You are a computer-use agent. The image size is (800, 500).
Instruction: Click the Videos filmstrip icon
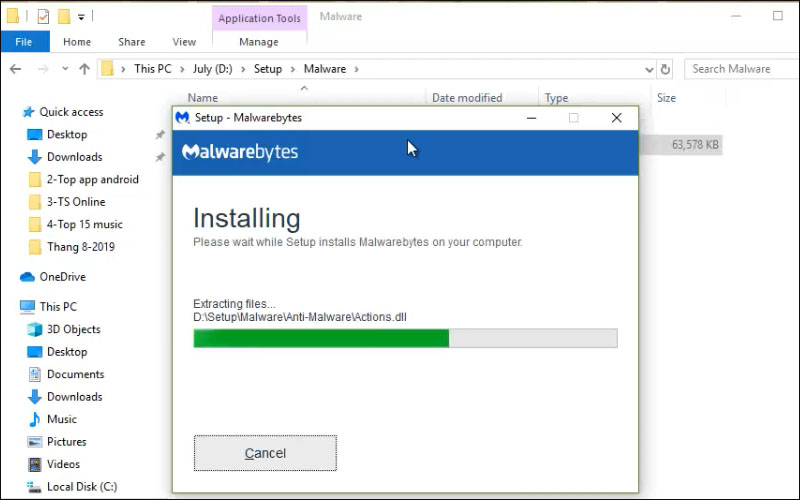pyautogui.click(x=35, y=464)
